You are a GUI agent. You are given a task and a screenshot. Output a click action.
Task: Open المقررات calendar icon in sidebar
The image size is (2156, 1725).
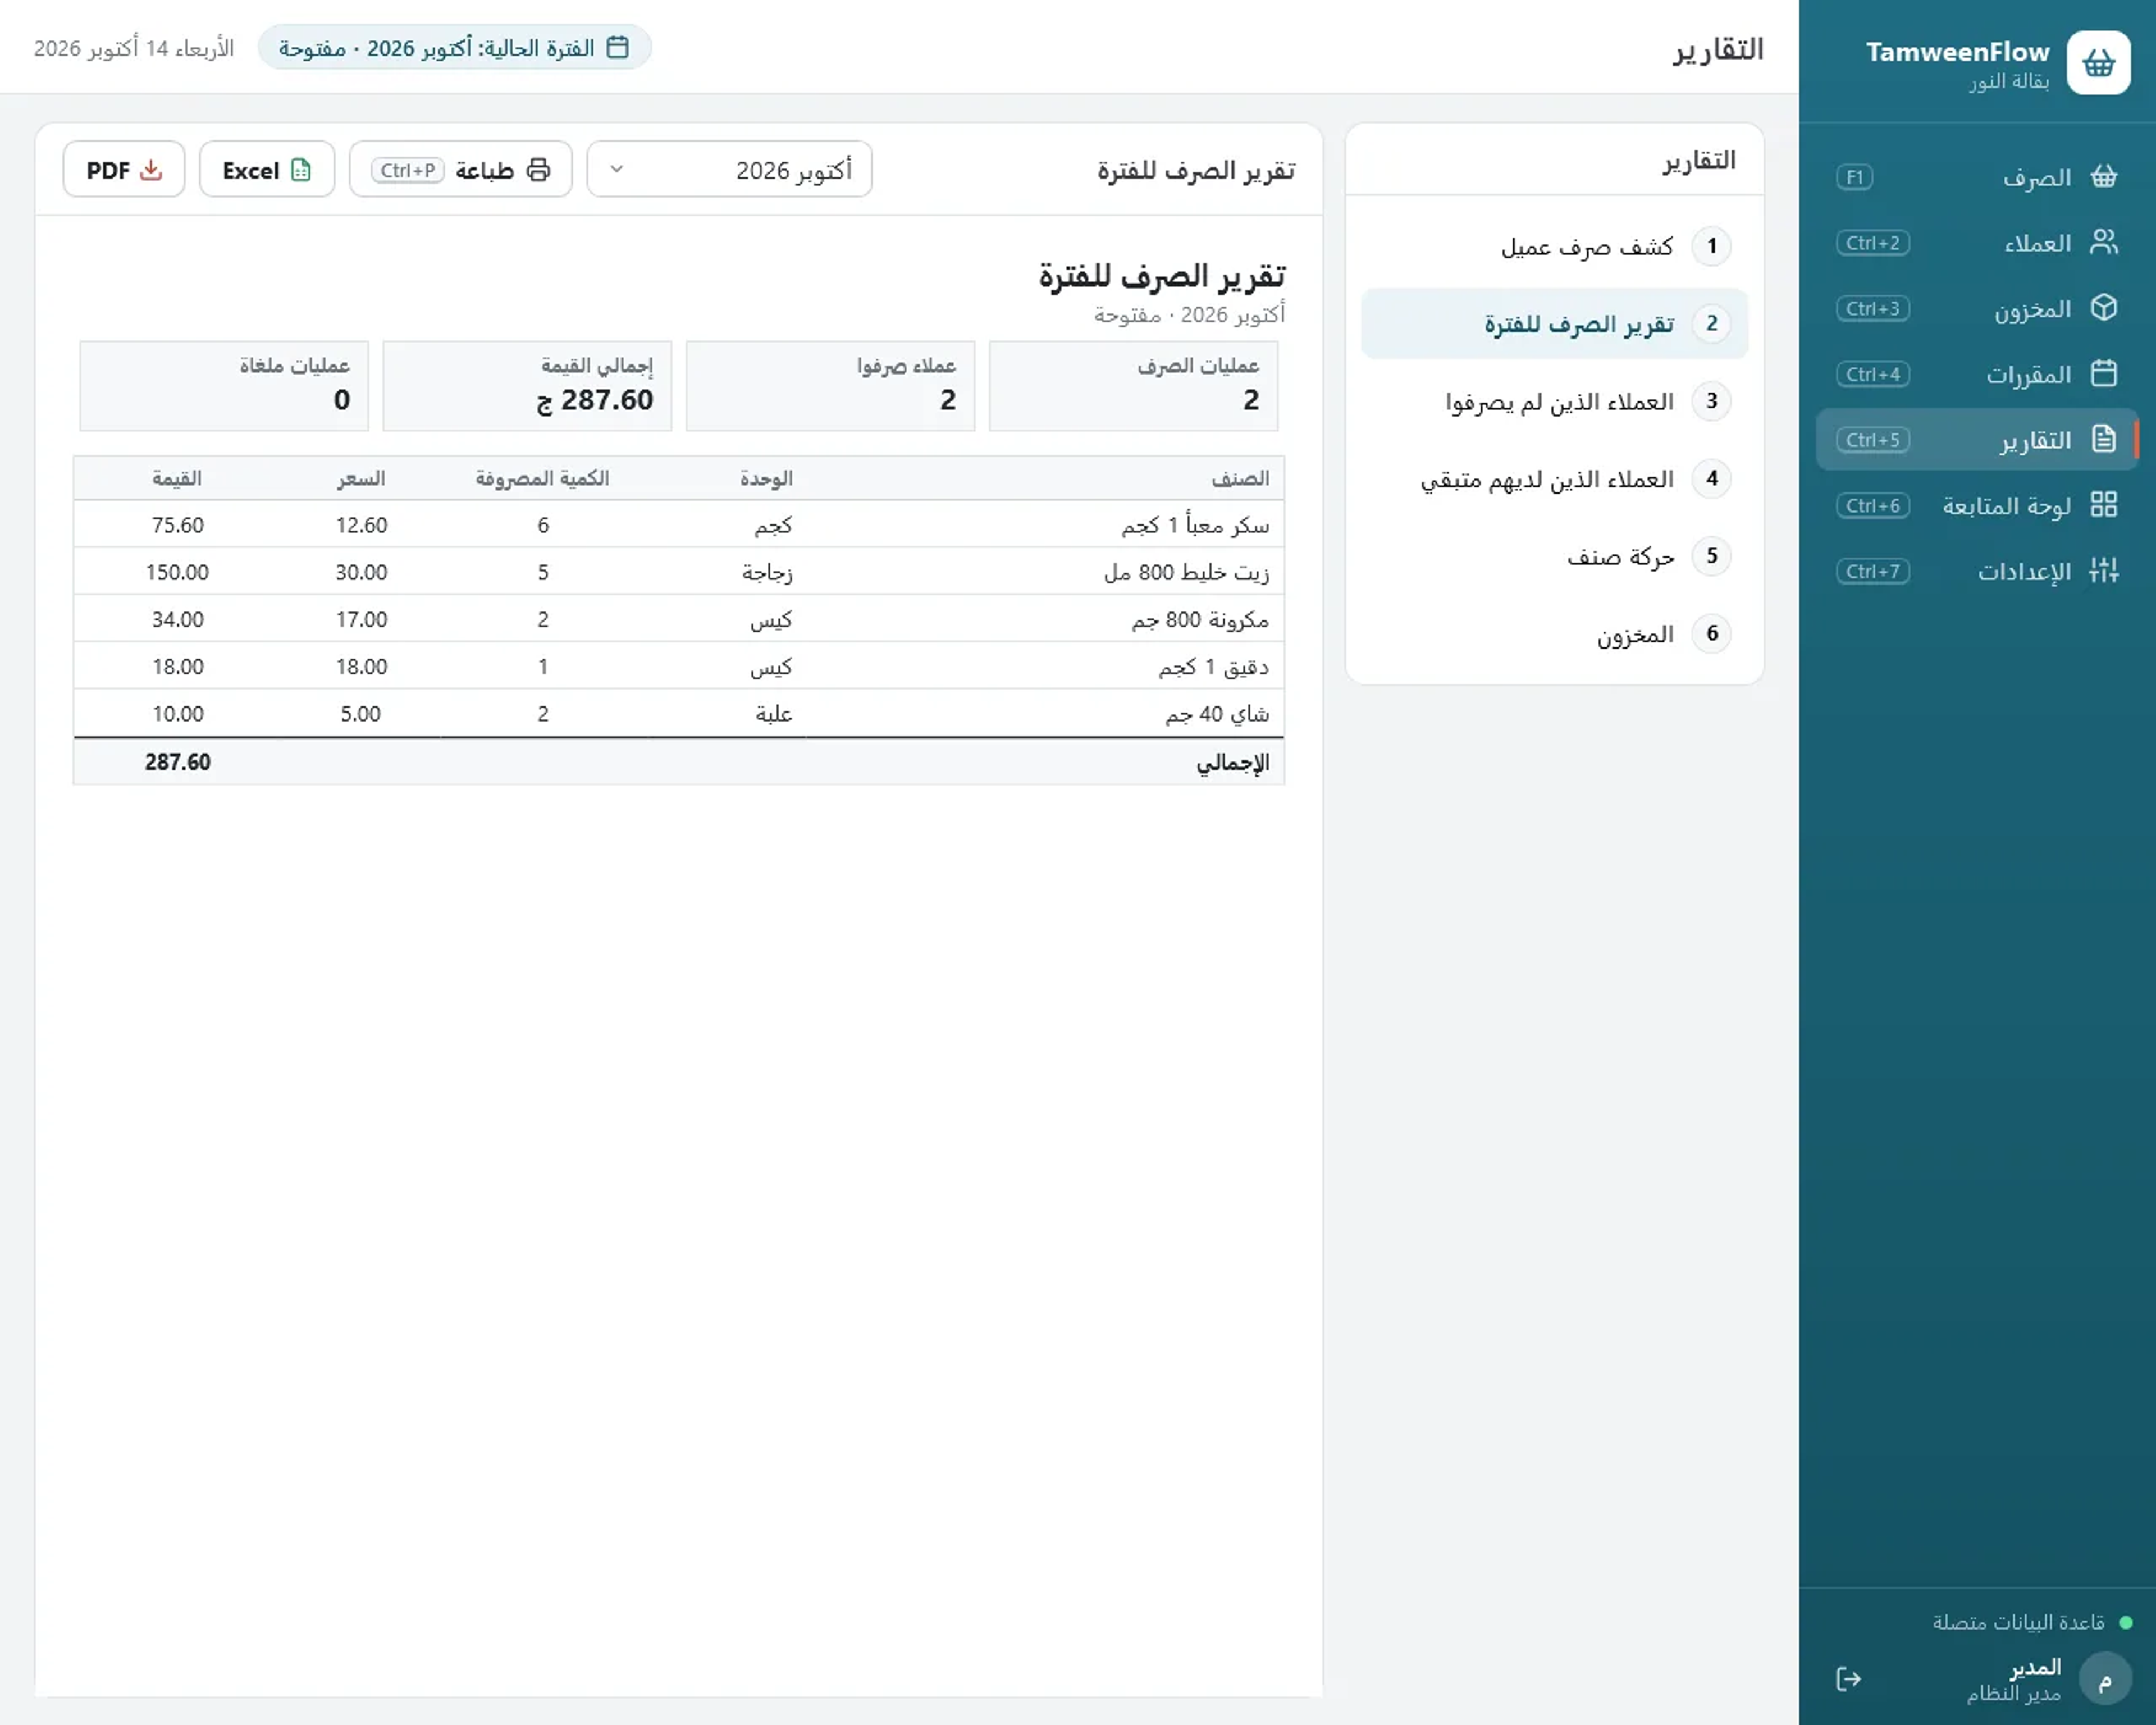coord(2103,374)
